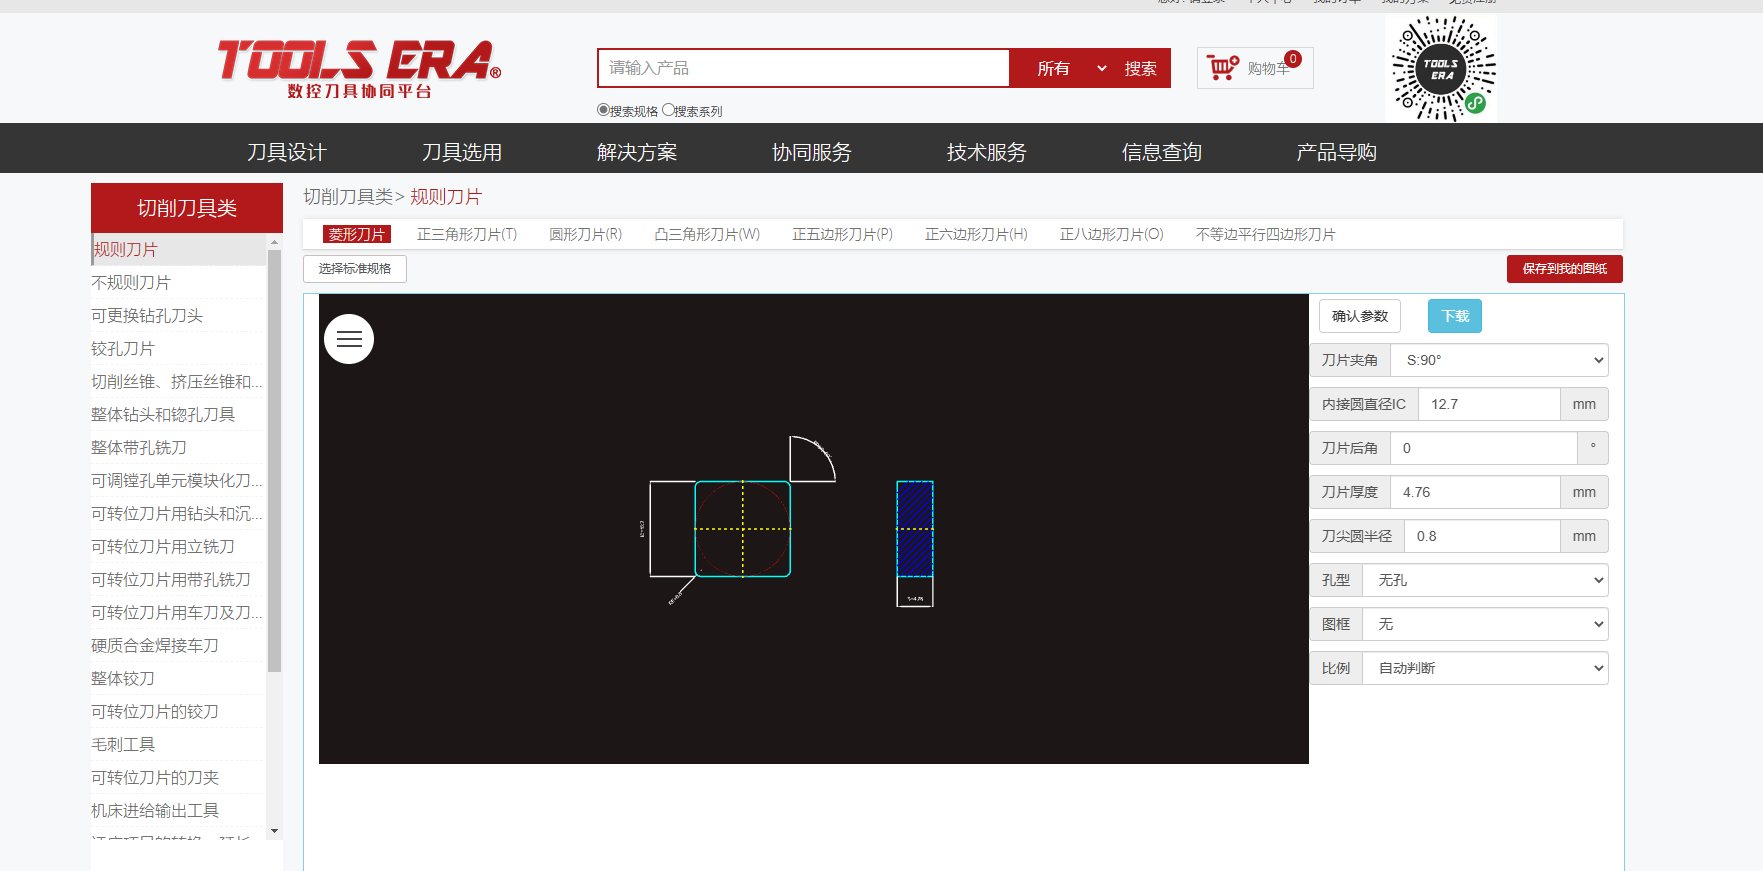The image size is (1763, 871).
Task: Open the 所有 search category dropdown
Action: [x=1071, y=68]
